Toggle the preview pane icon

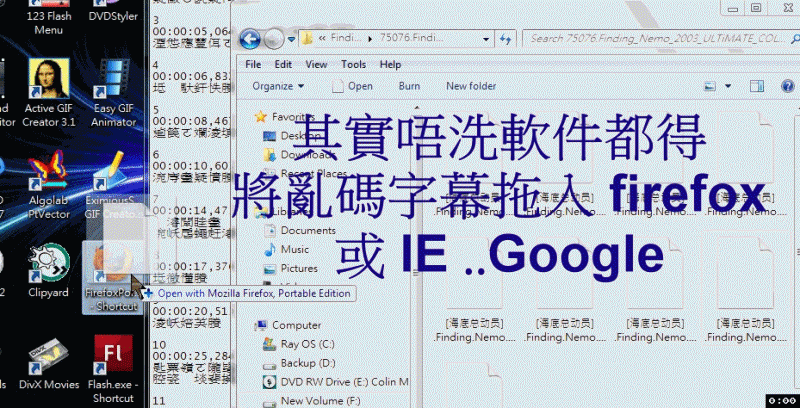[x=758, y=86]
